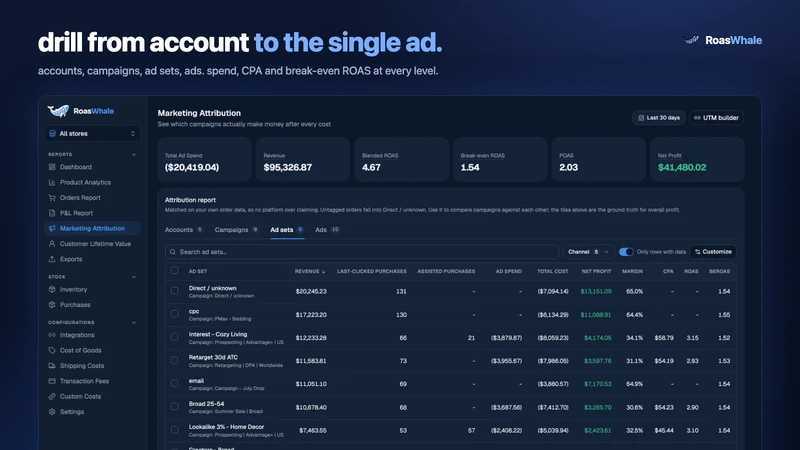Click the Exports upload icon

[52, 259]
